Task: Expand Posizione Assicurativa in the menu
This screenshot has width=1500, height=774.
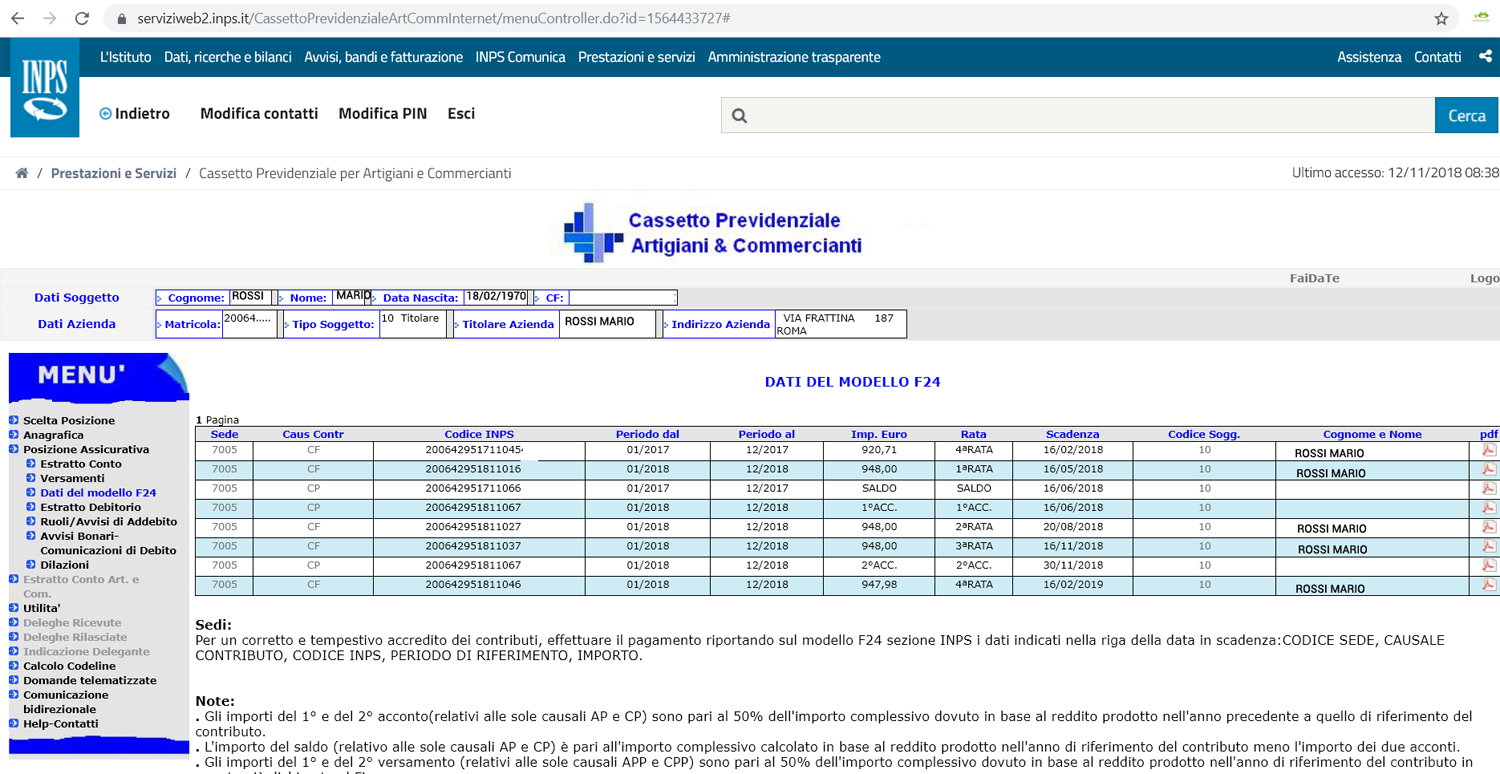Action: click(86, 450)
